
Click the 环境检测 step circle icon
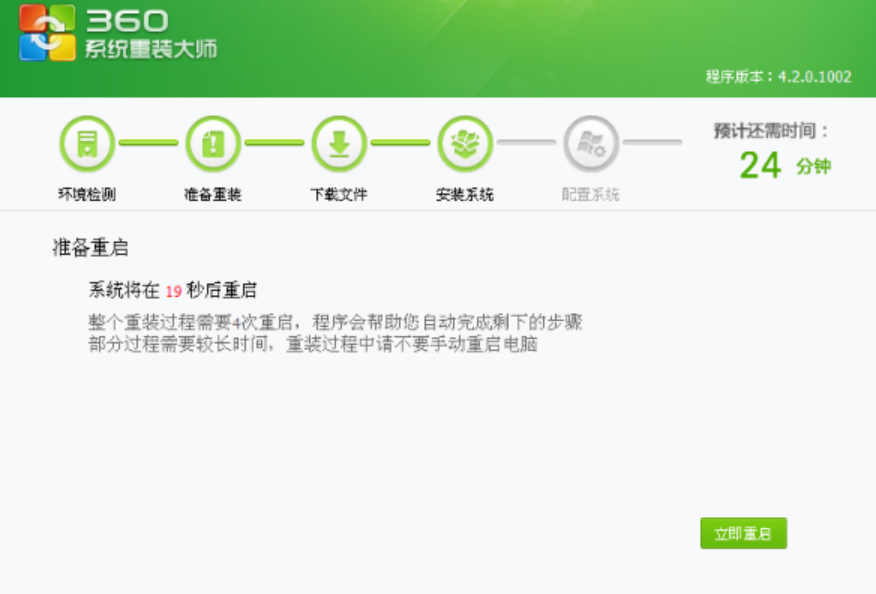(x=87, y=144)
